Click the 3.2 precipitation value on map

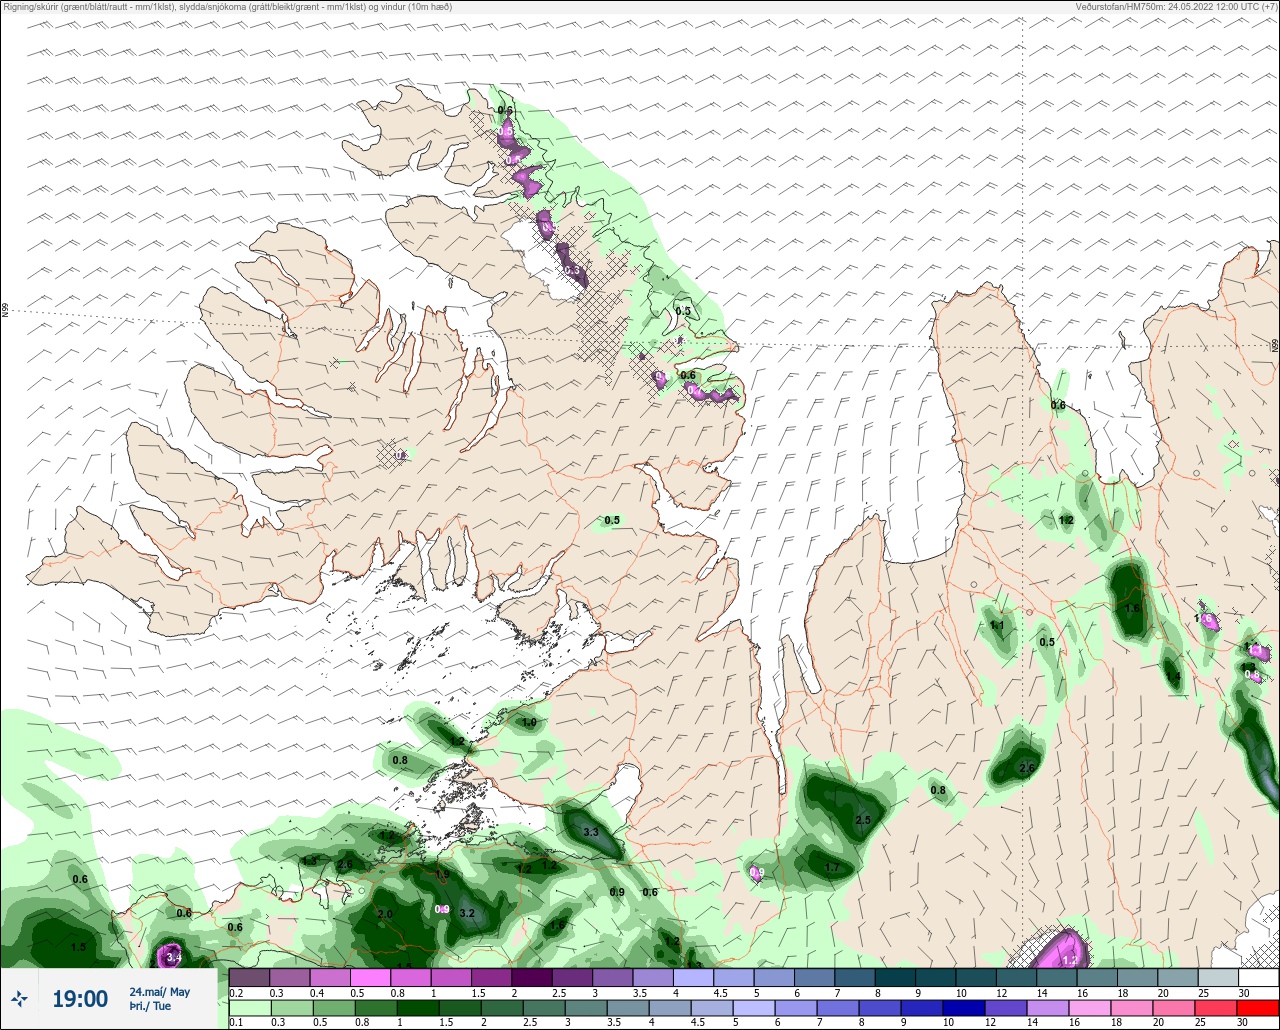tap(467, 913)
